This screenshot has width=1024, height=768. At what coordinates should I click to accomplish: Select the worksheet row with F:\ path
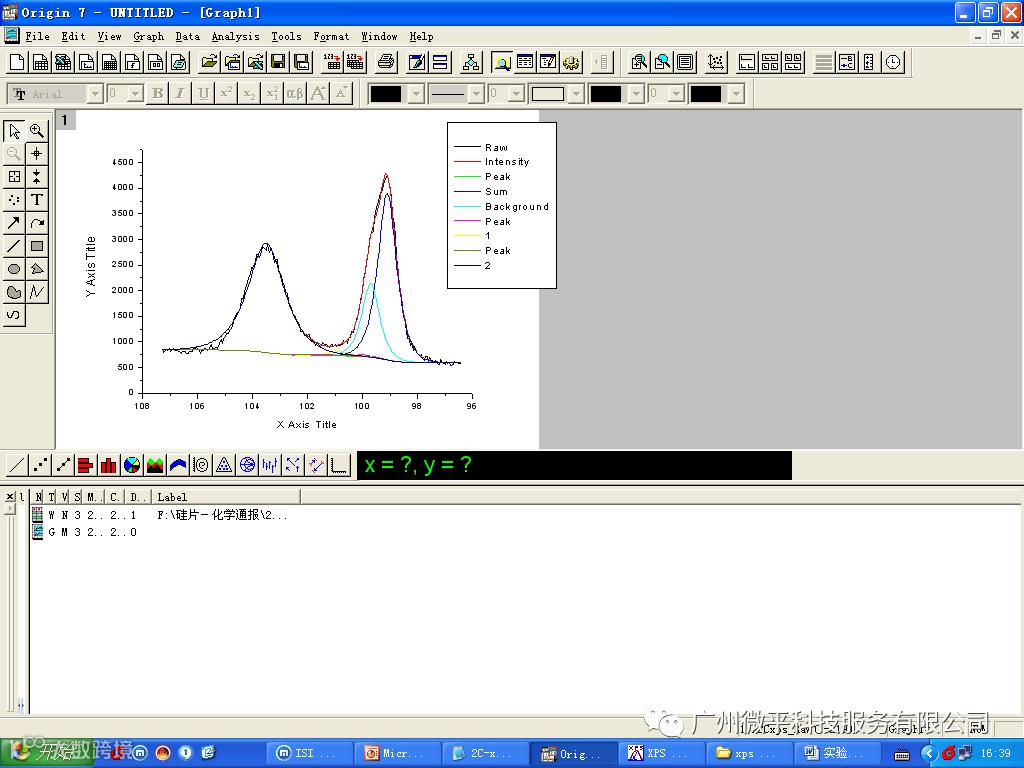point(161,515)
